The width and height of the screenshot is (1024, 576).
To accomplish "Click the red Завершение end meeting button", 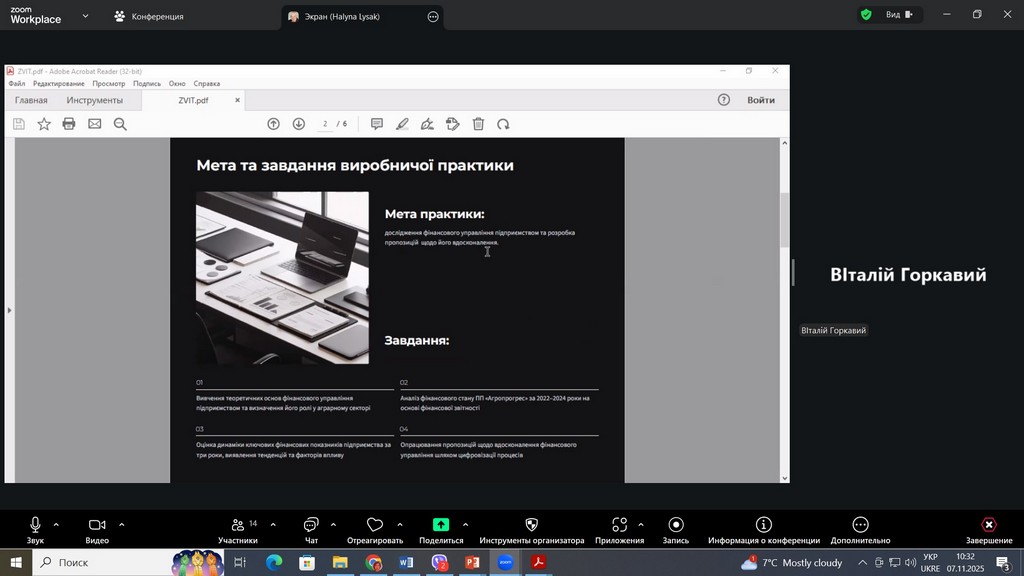I will [x=988, y=525].
